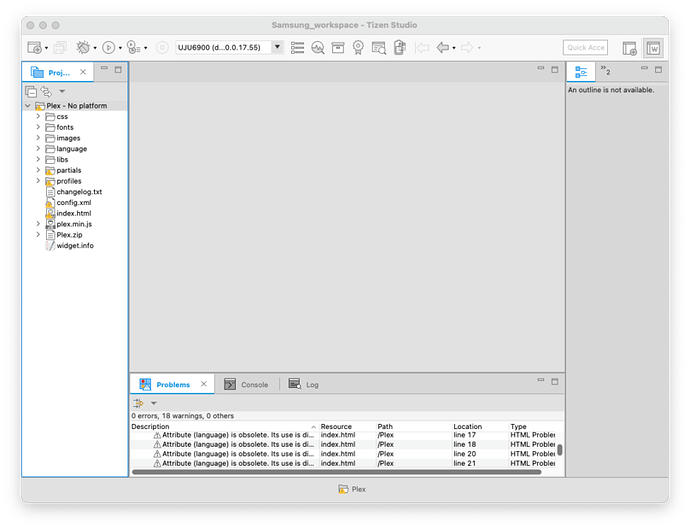Select index.html in the project tree
This screenshot has width=690, height=528.
pyautogui.click(x=69, y=213)
